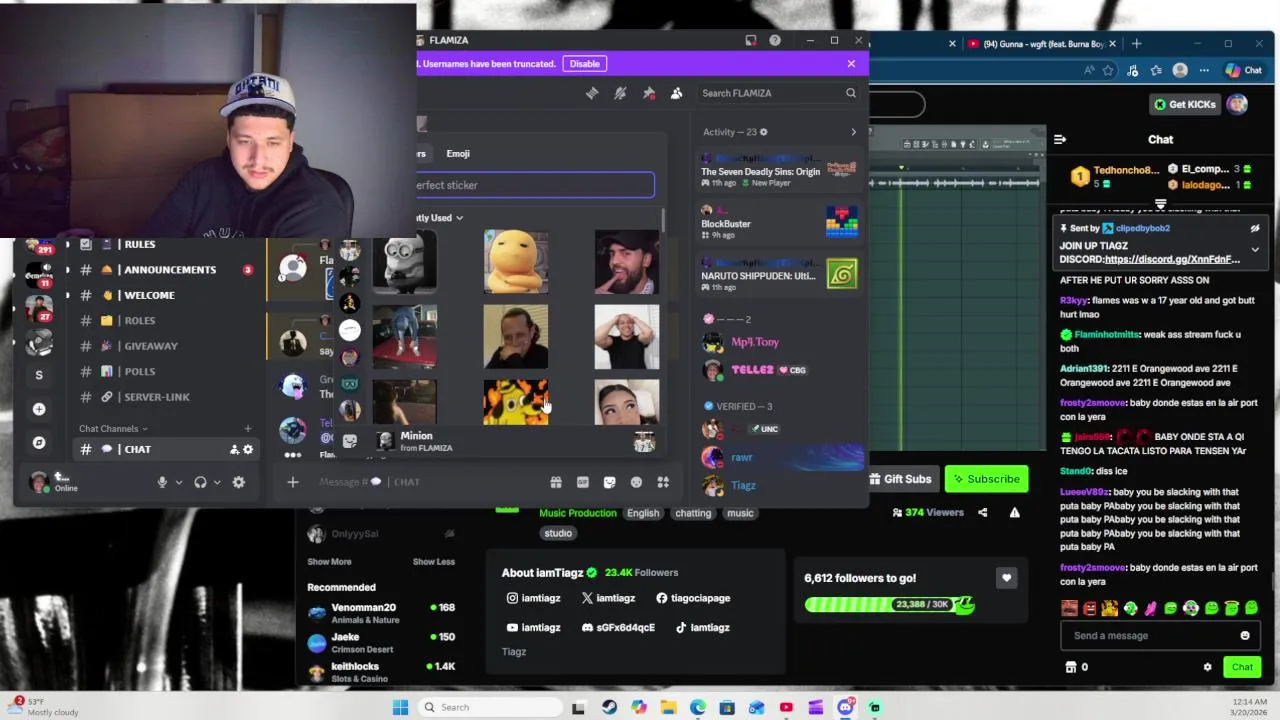This screenshot has height=720, width=1280.
Task: Collapse the Kick chat panel
Action: tap(1060, 140)
